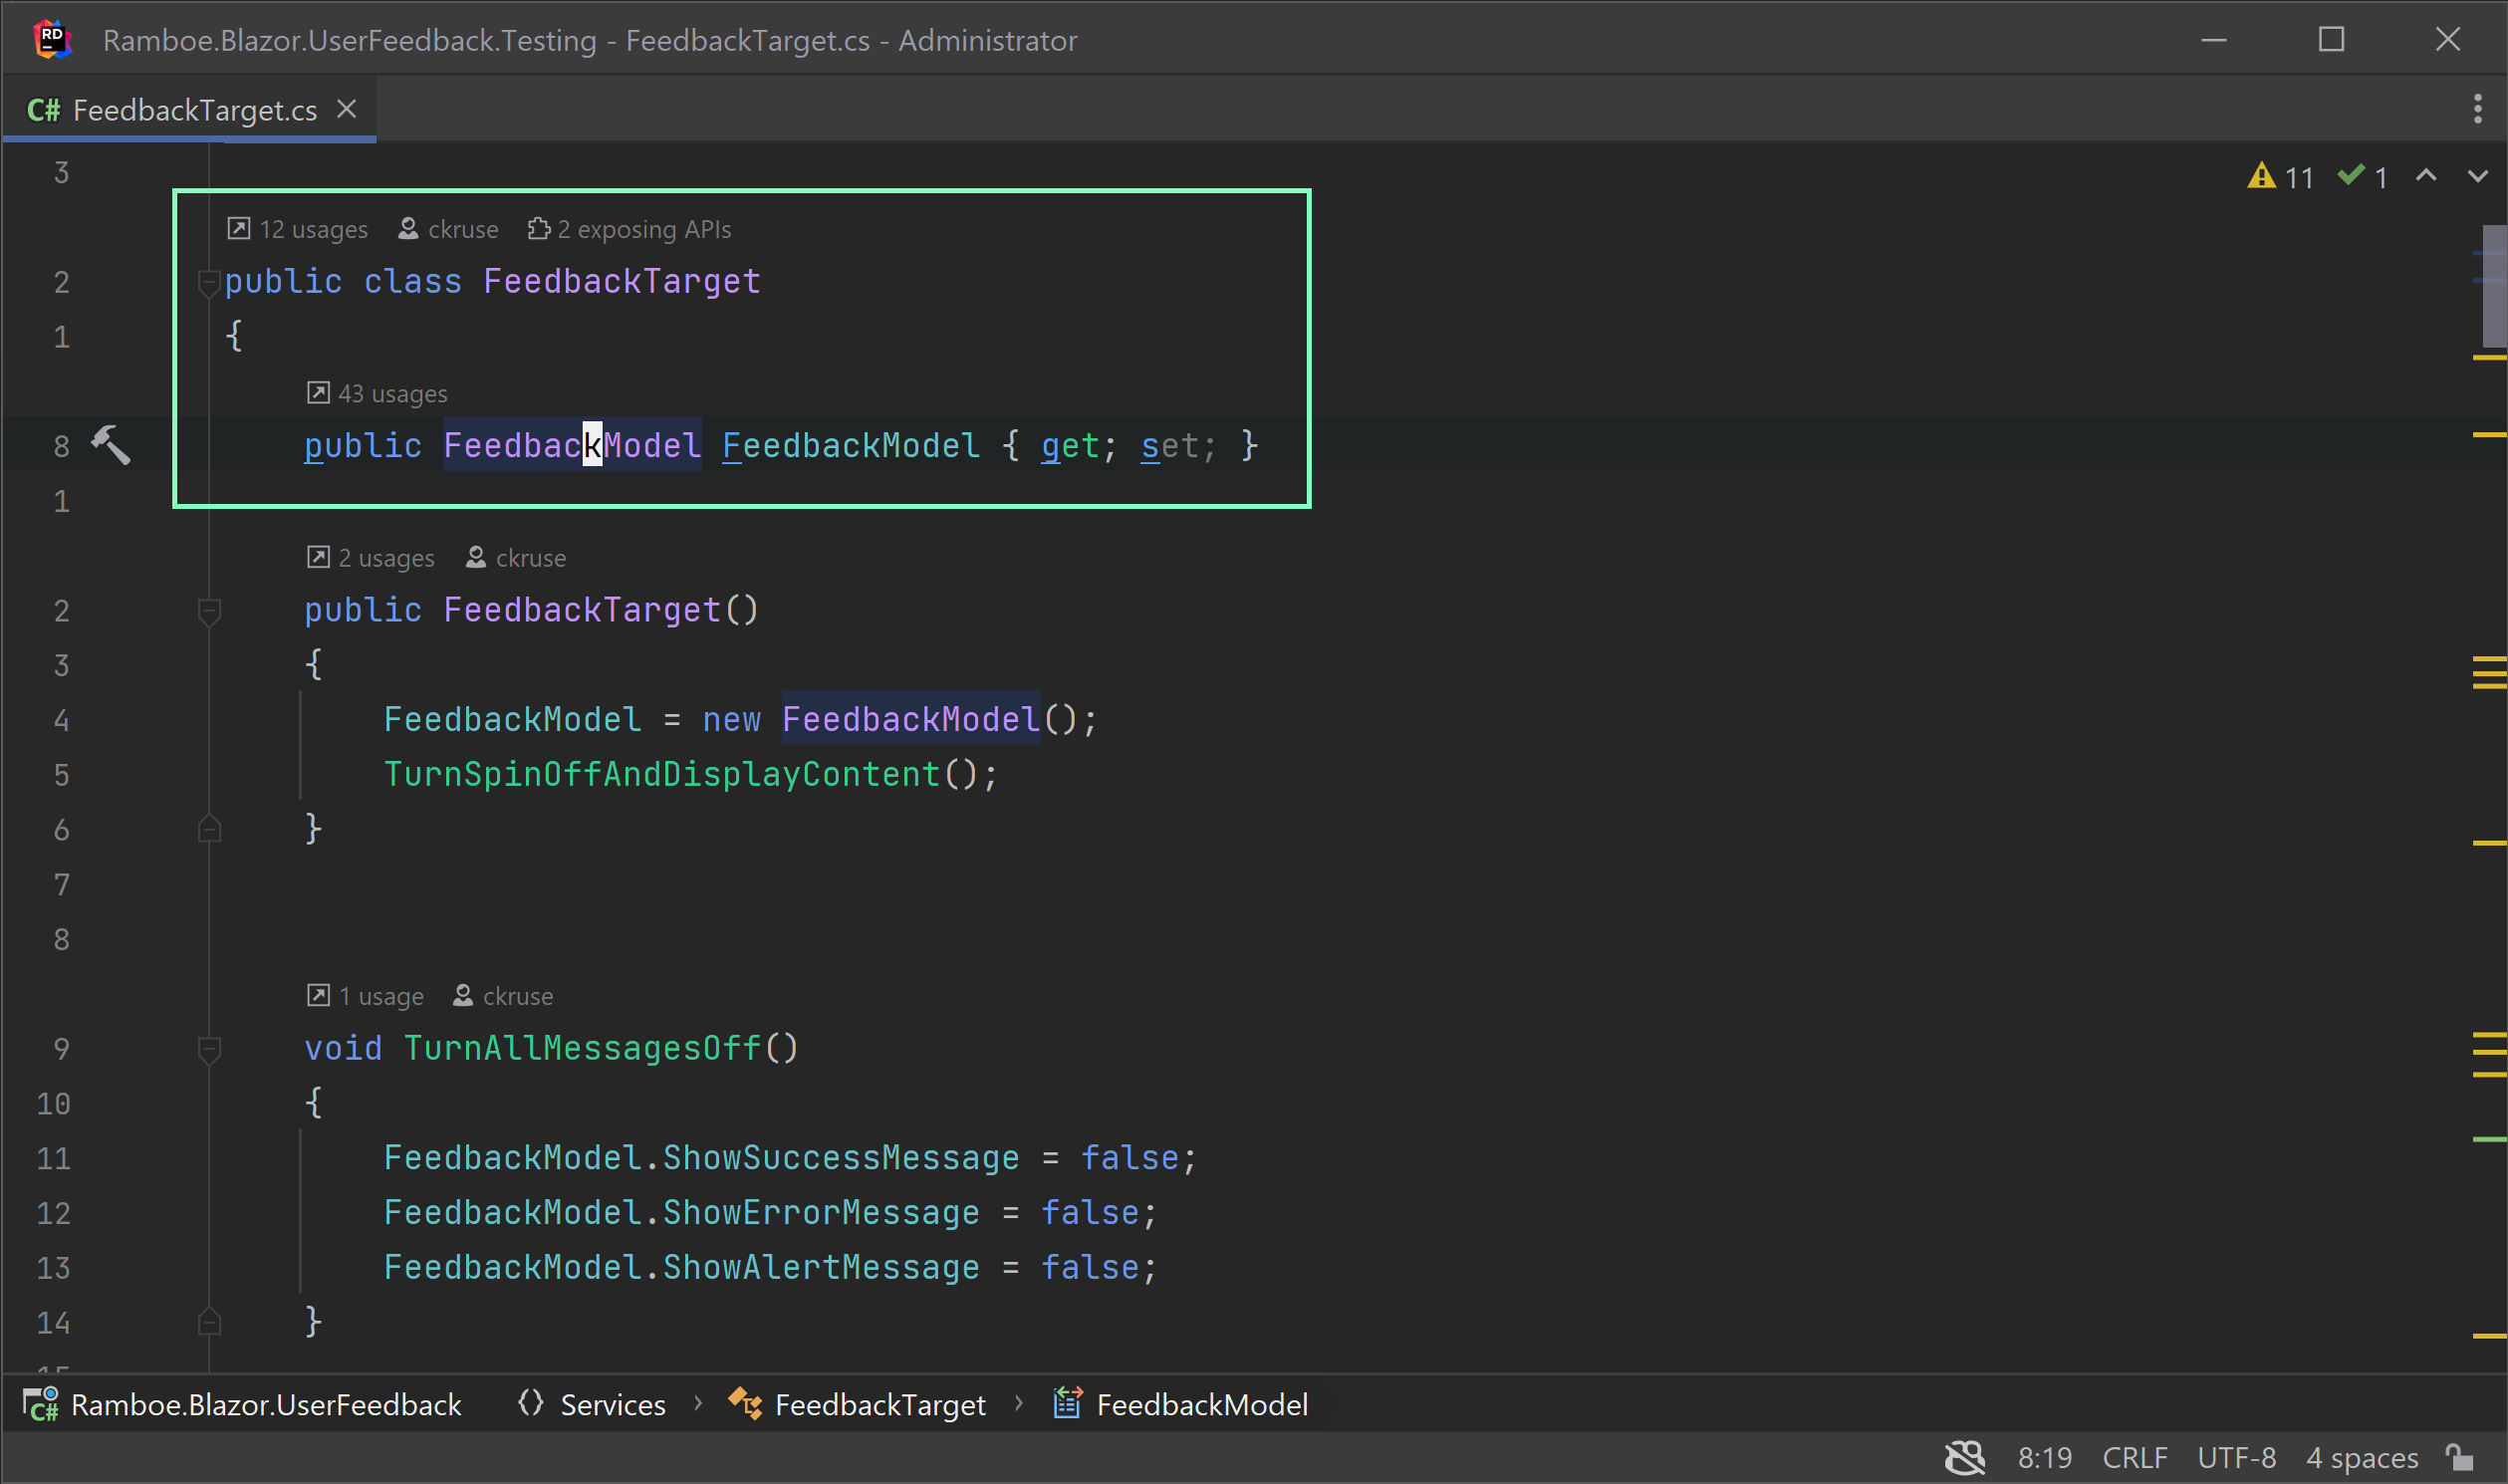Open the CRLF line separator selector

click(2135, 1458)
